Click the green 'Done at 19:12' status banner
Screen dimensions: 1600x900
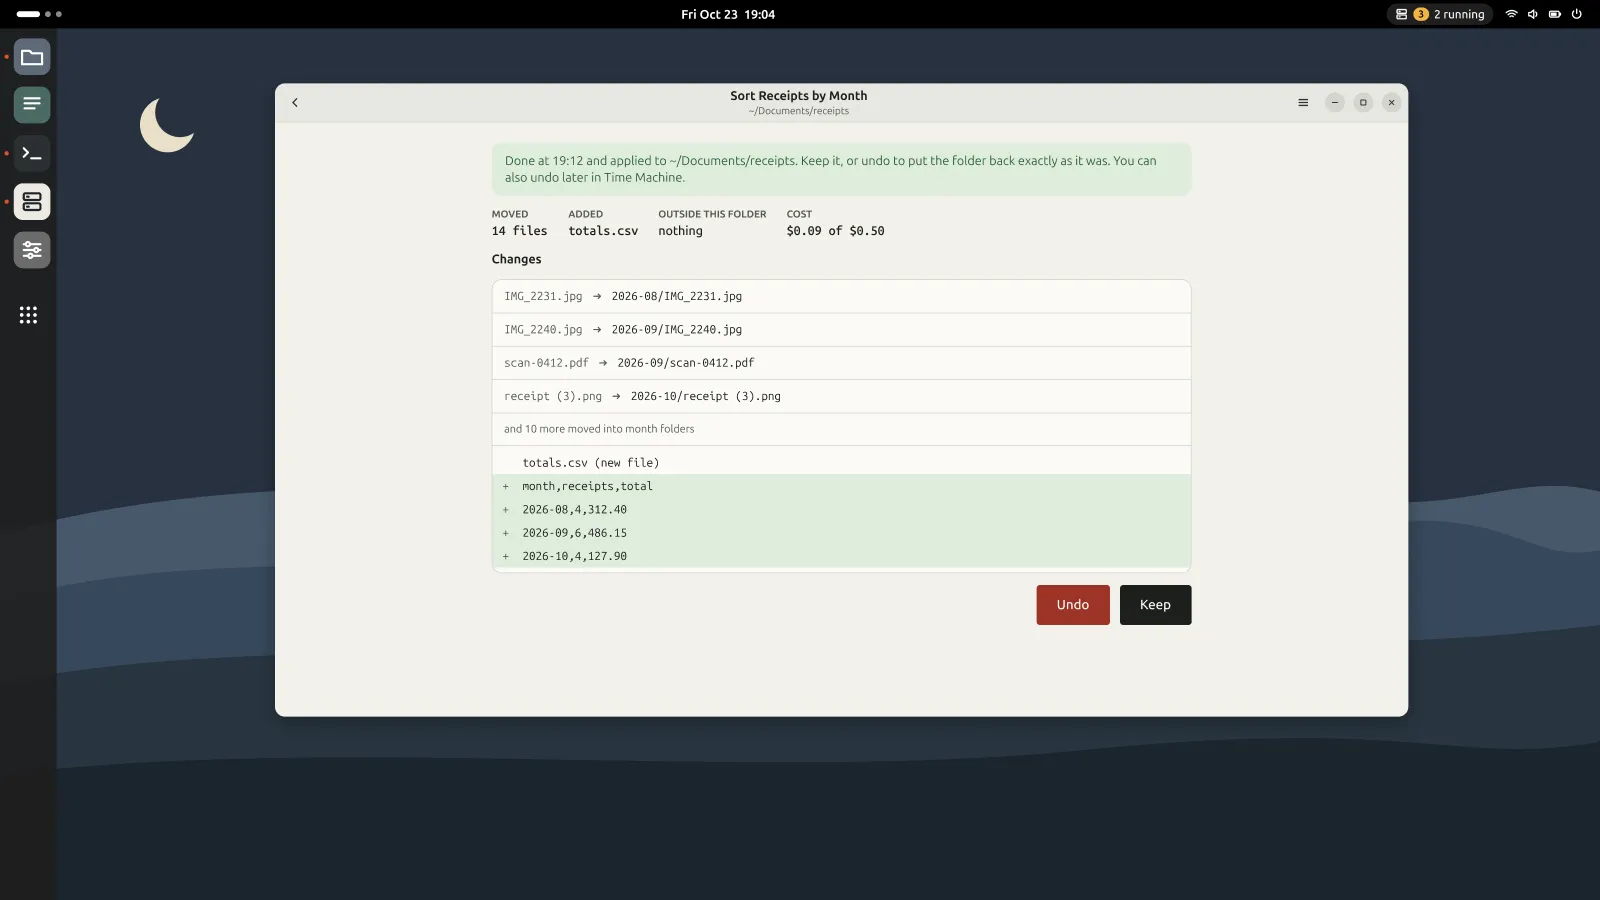coord(841,169)
